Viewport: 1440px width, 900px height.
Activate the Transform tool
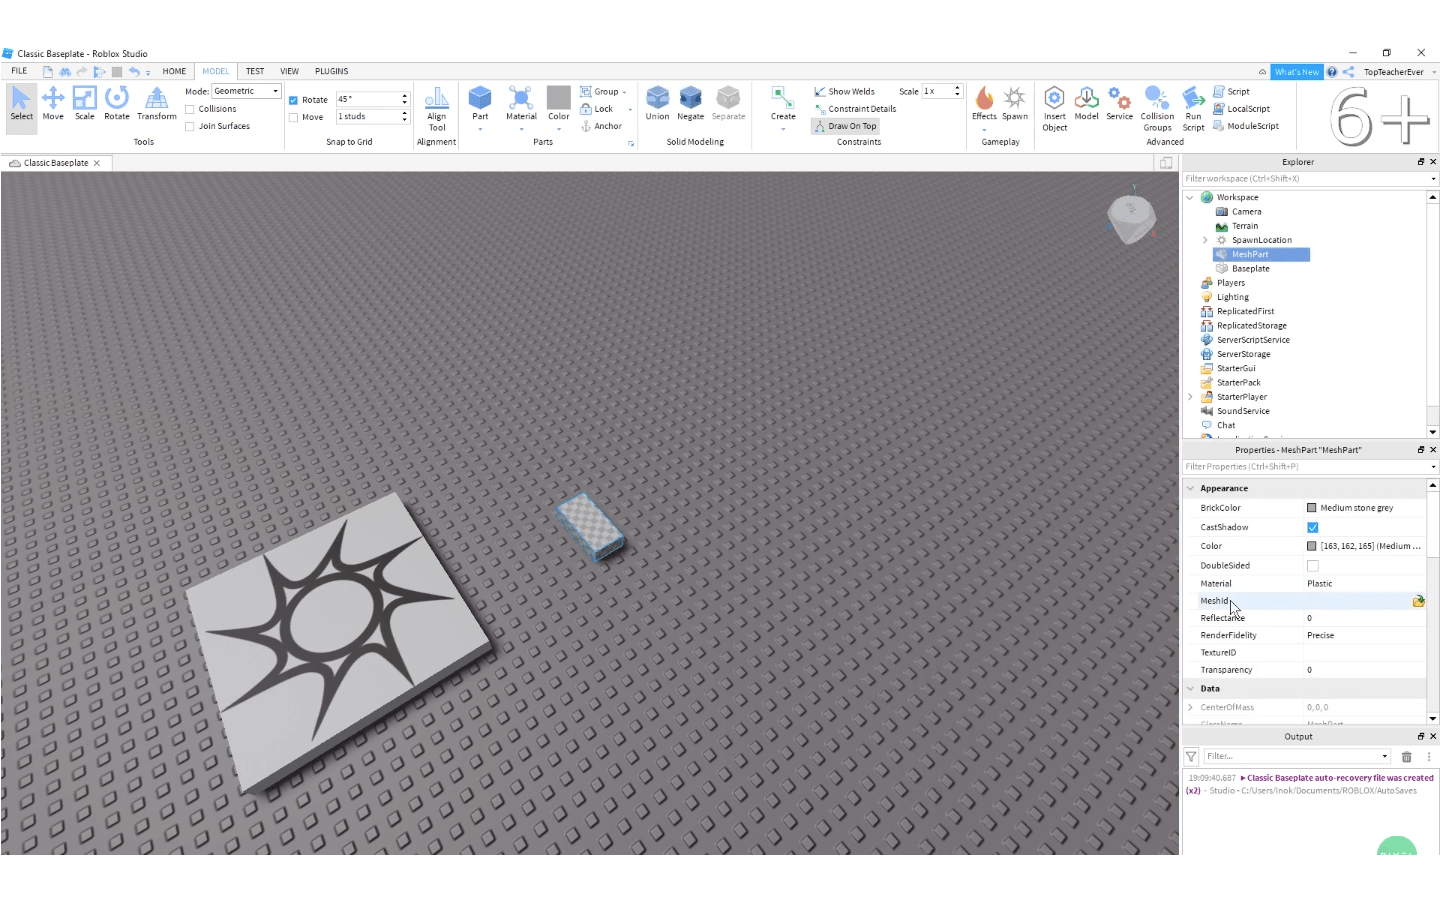[157, 104]
